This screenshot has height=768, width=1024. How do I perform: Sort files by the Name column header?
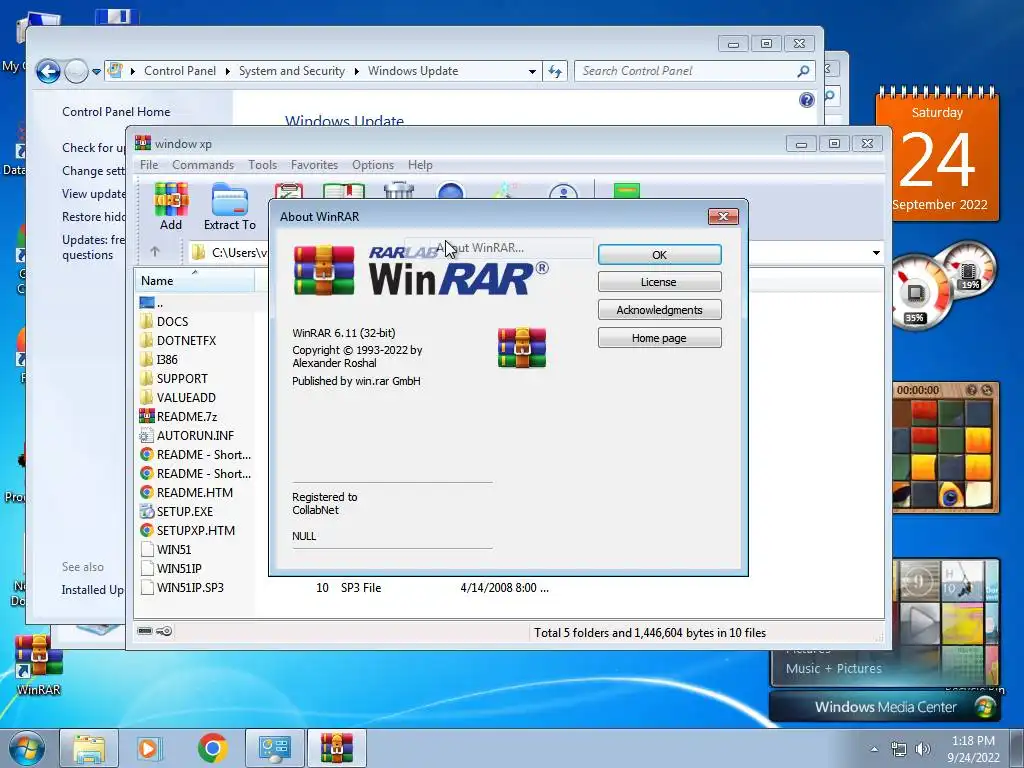pos(195,281)
